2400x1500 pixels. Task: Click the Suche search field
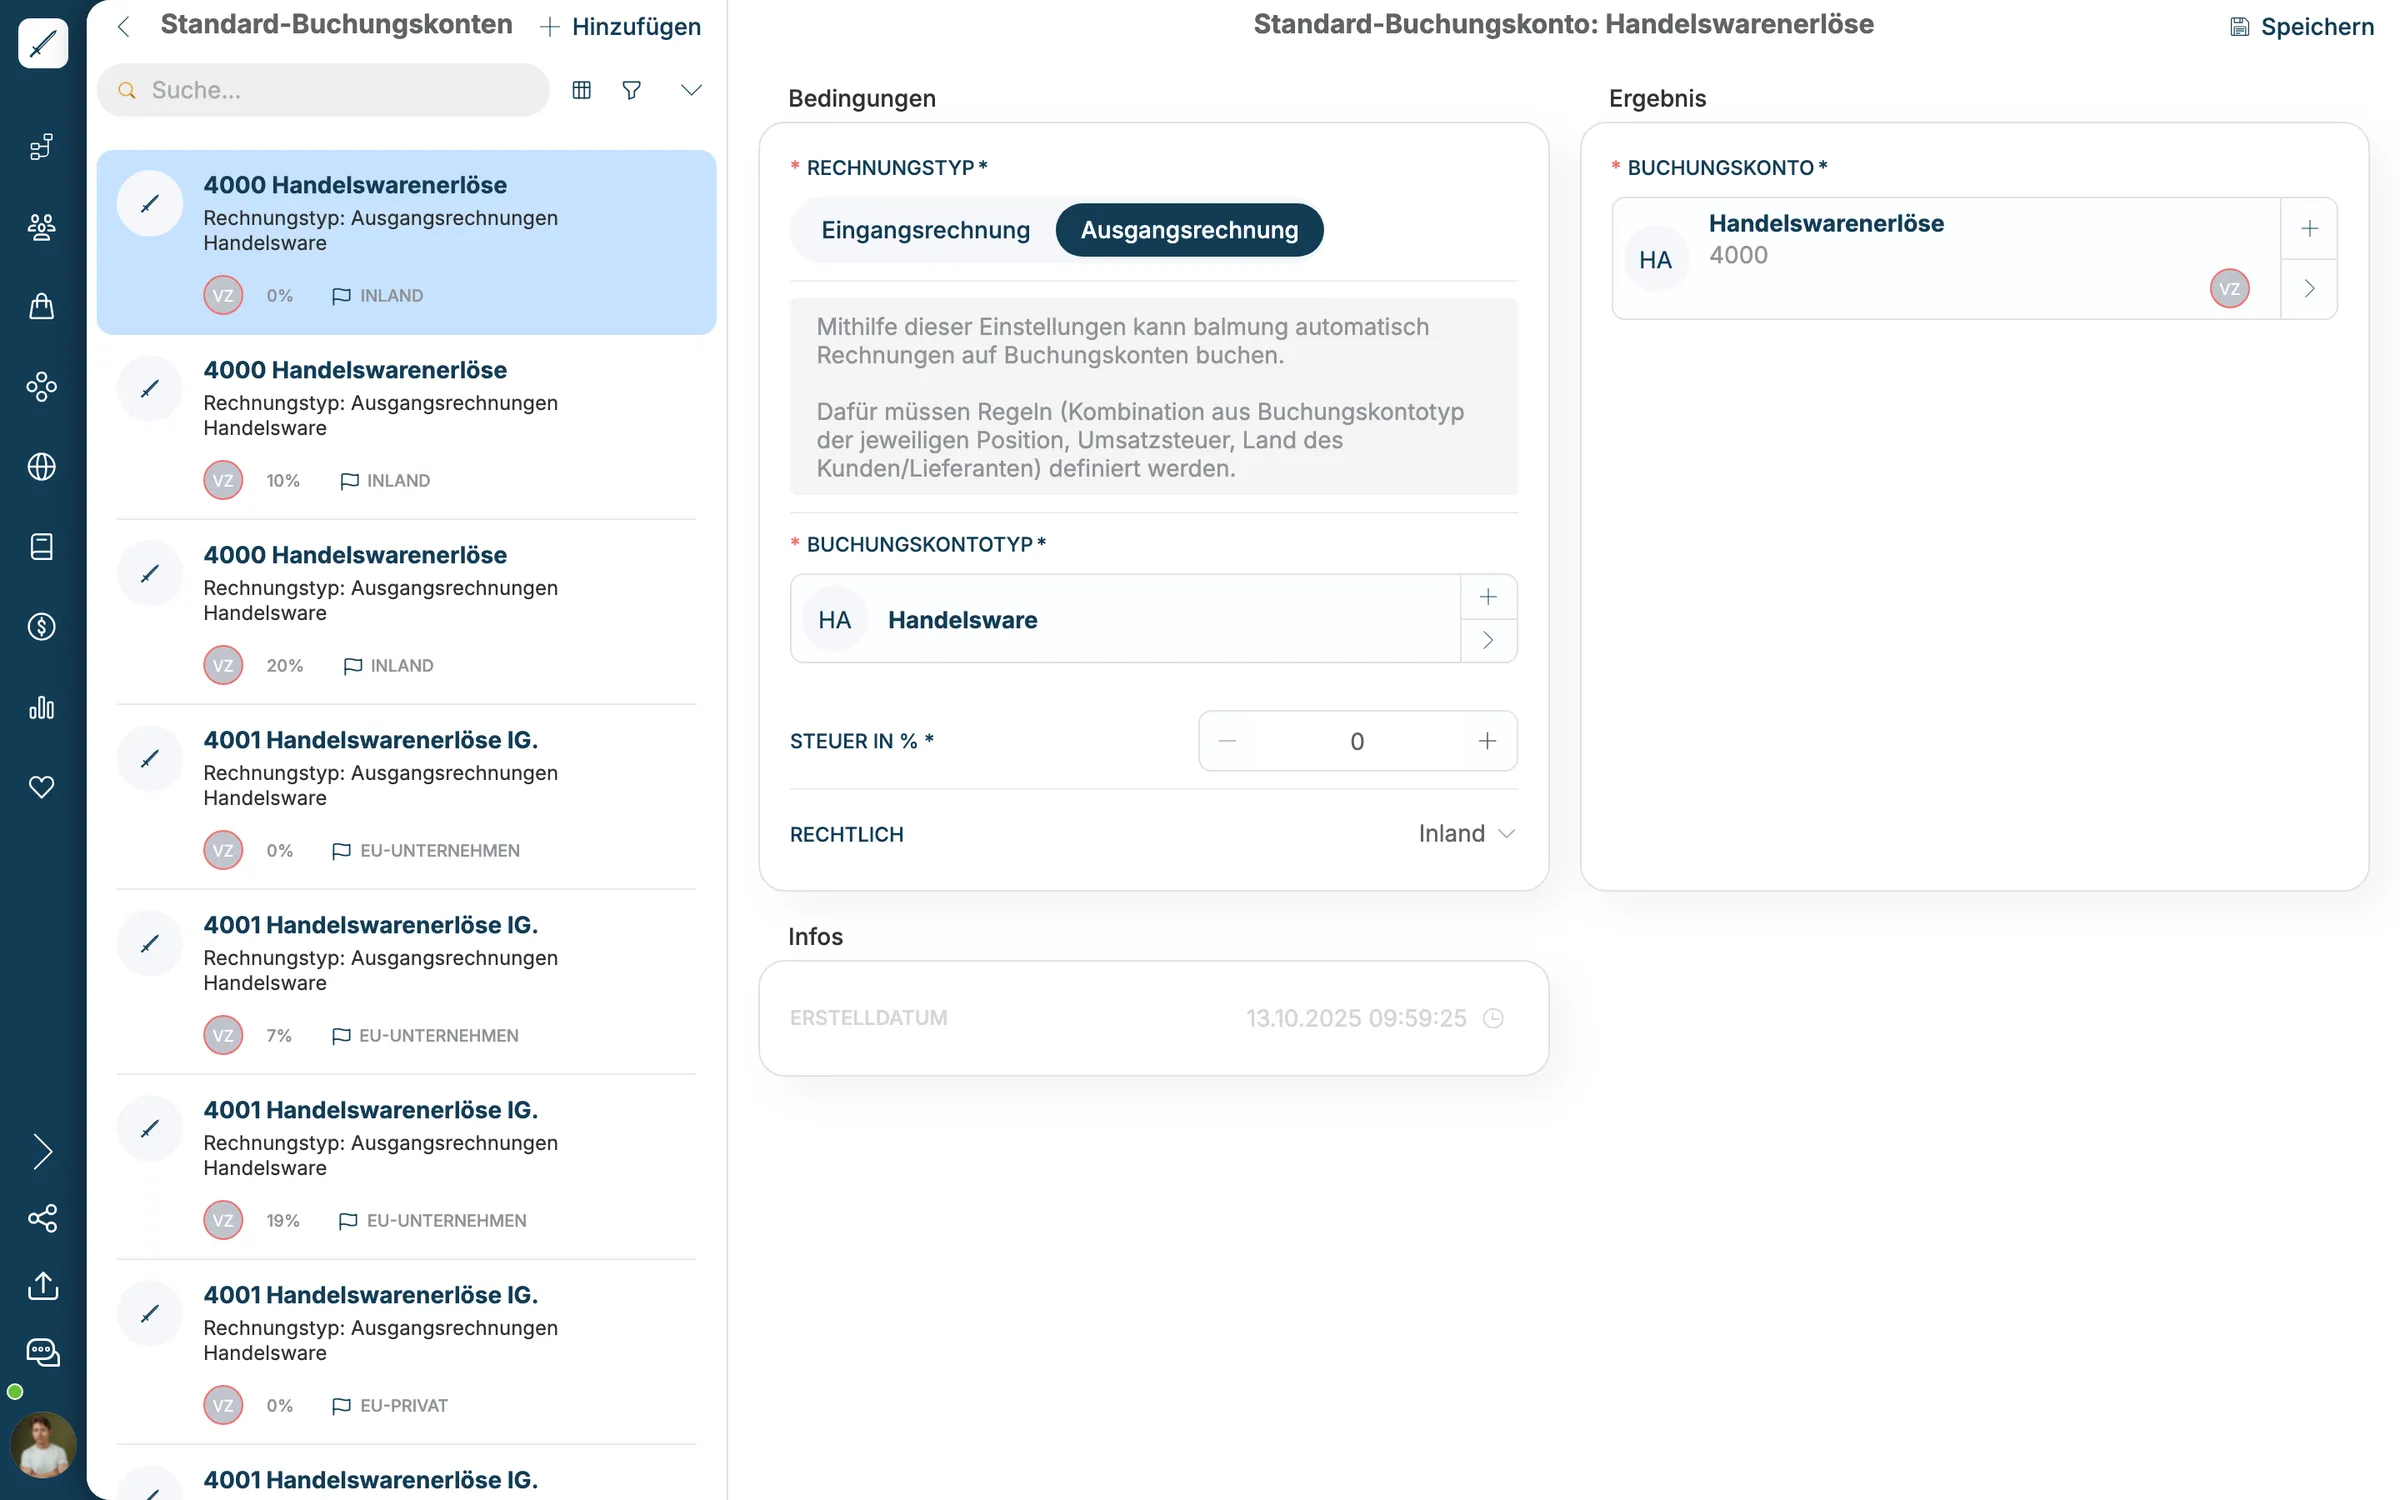point(323,90)
